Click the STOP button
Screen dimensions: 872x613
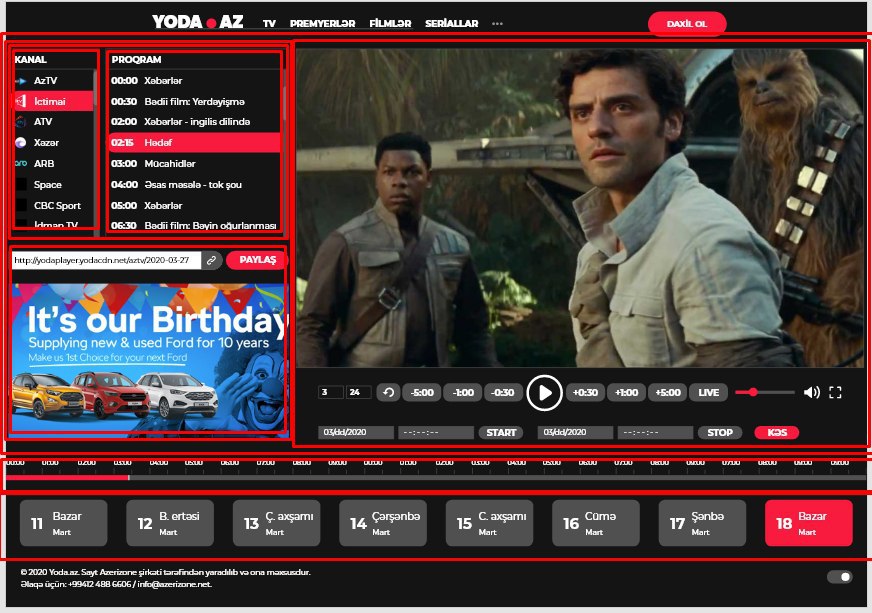point(720,433)
